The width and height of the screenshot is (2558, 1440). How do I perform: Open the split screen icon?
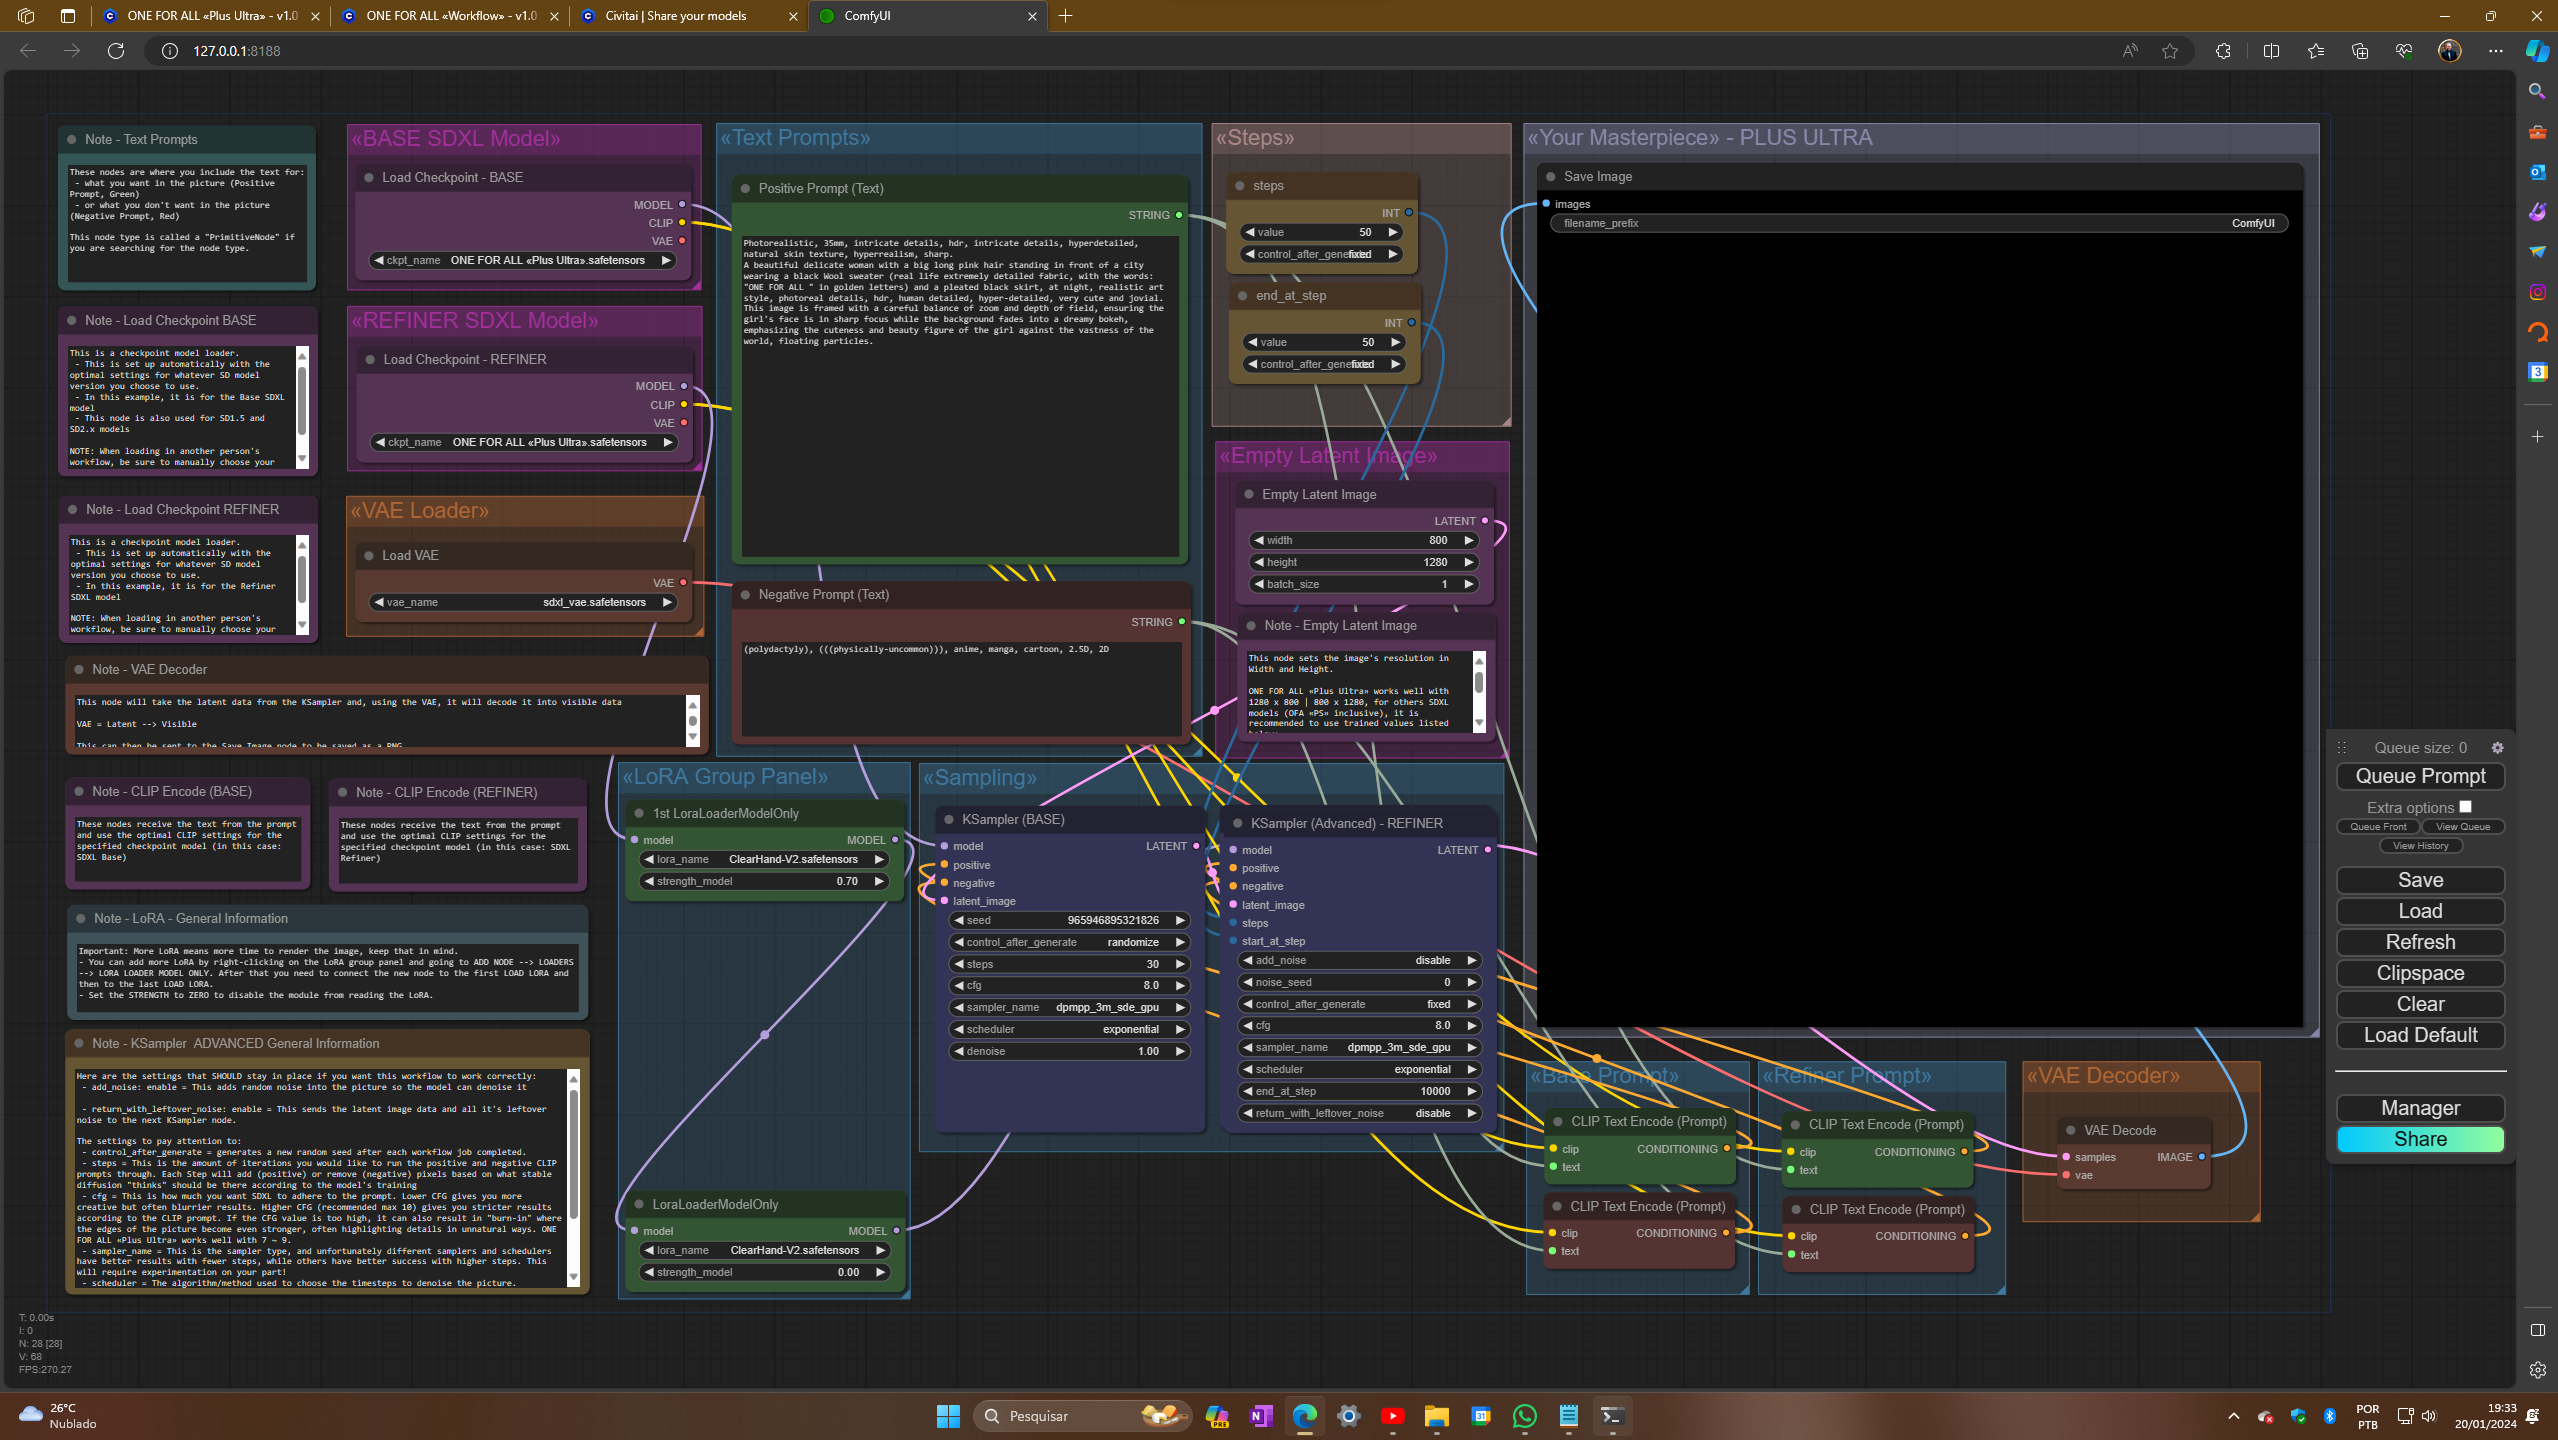coord(2271,51)
